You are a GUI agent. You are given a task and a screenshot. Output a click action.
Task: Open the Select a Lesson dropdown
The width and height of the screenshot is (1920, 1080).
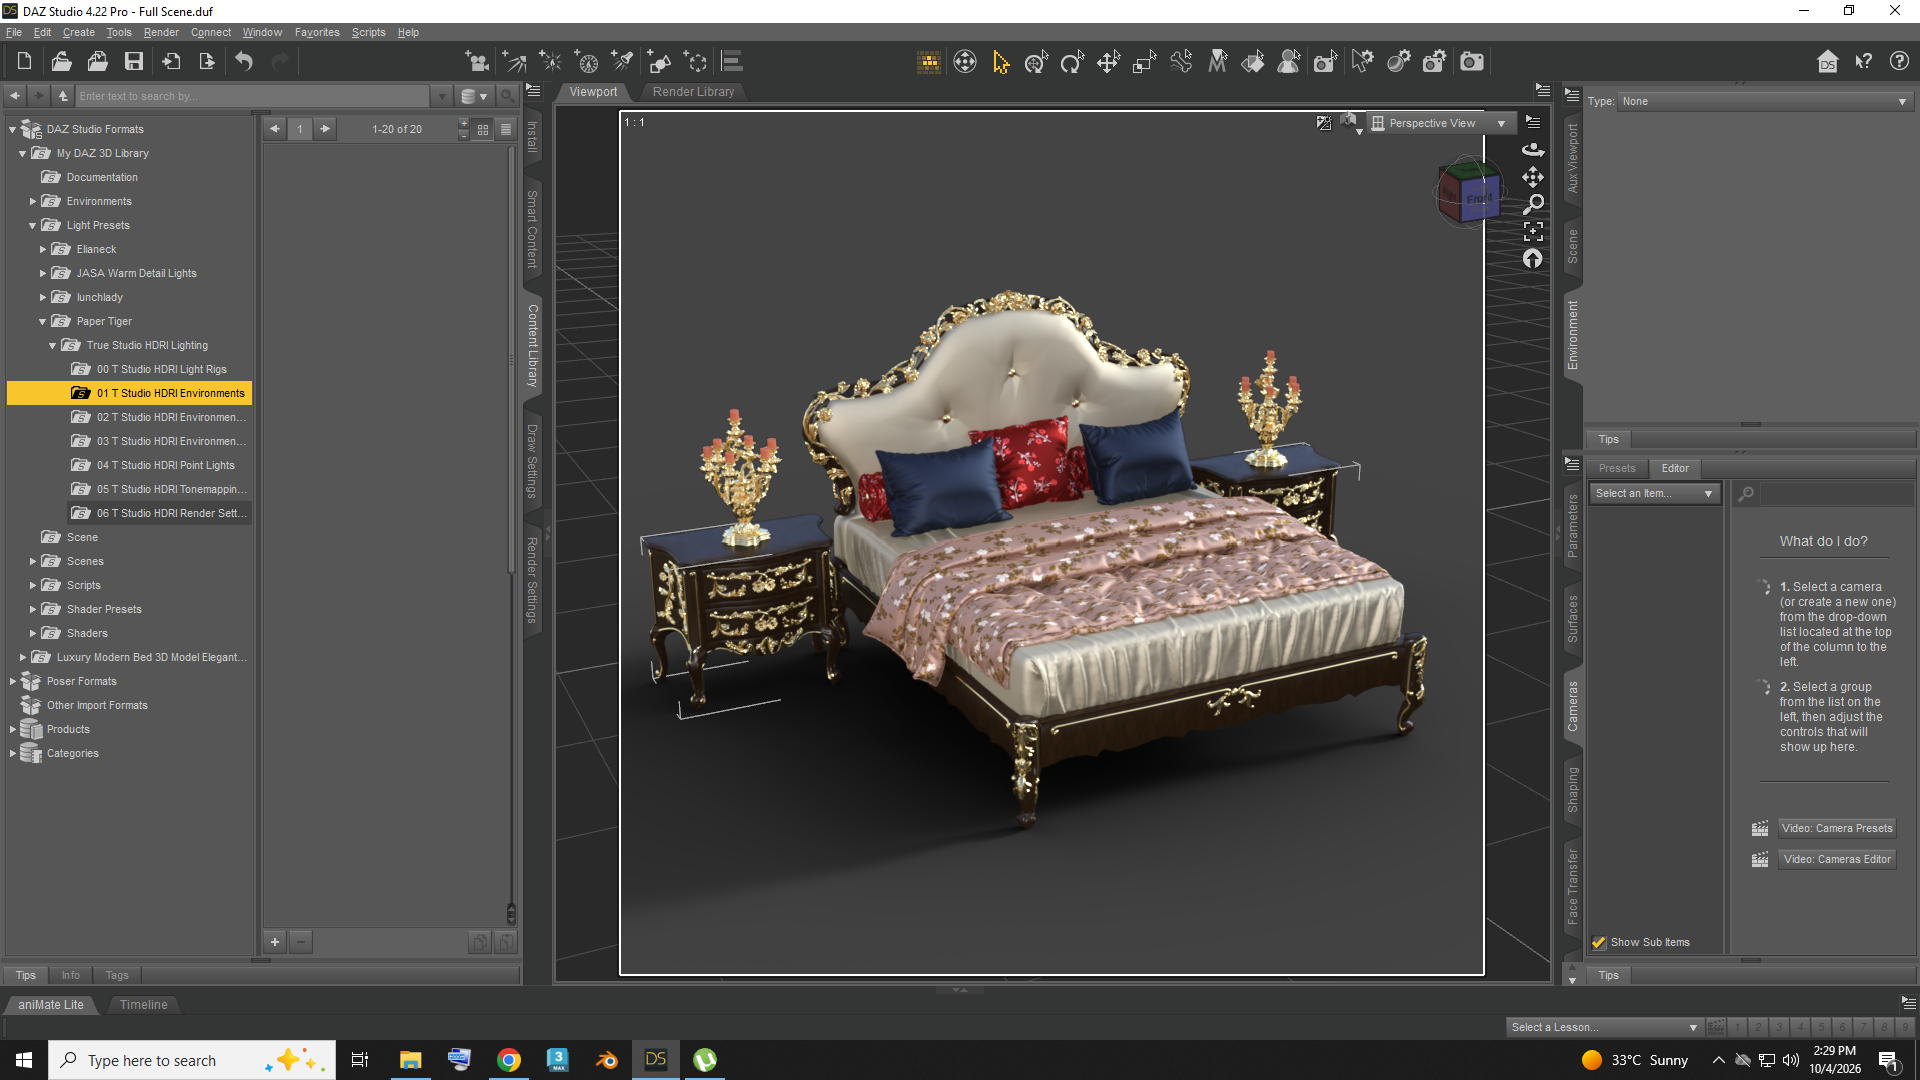click(x=1604, y=1027)
